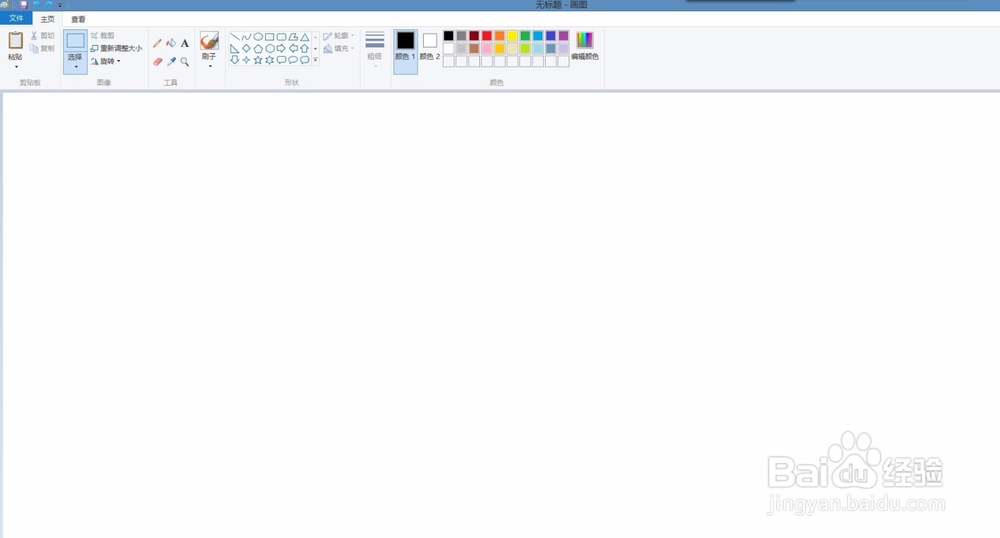Screen dimensions: 1000x538
Task: Pick the pentagon shape
Action: click(x=258, y=48)
